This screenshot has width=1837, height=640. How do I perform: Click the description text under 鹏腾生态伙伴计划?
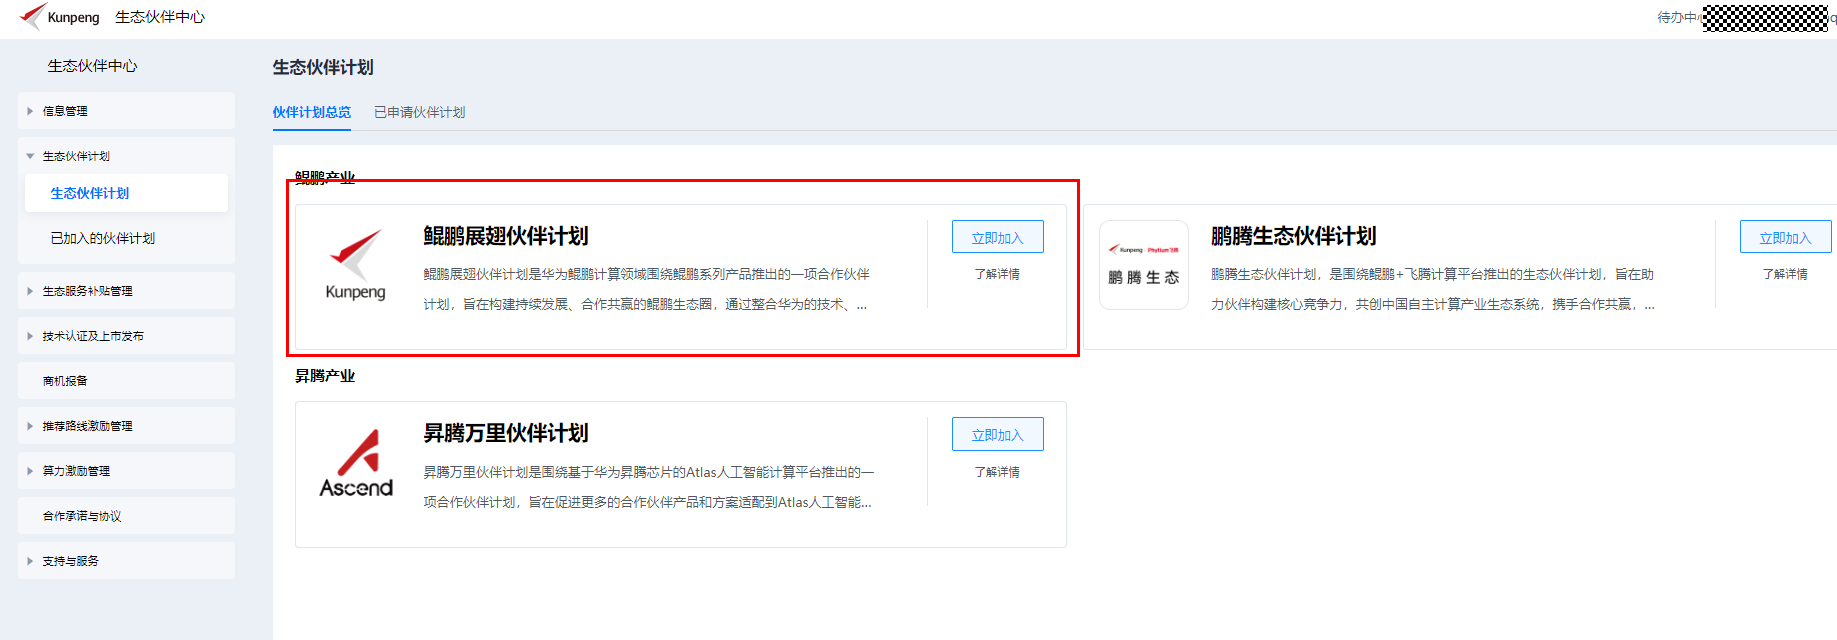(x=1433, y=289)
